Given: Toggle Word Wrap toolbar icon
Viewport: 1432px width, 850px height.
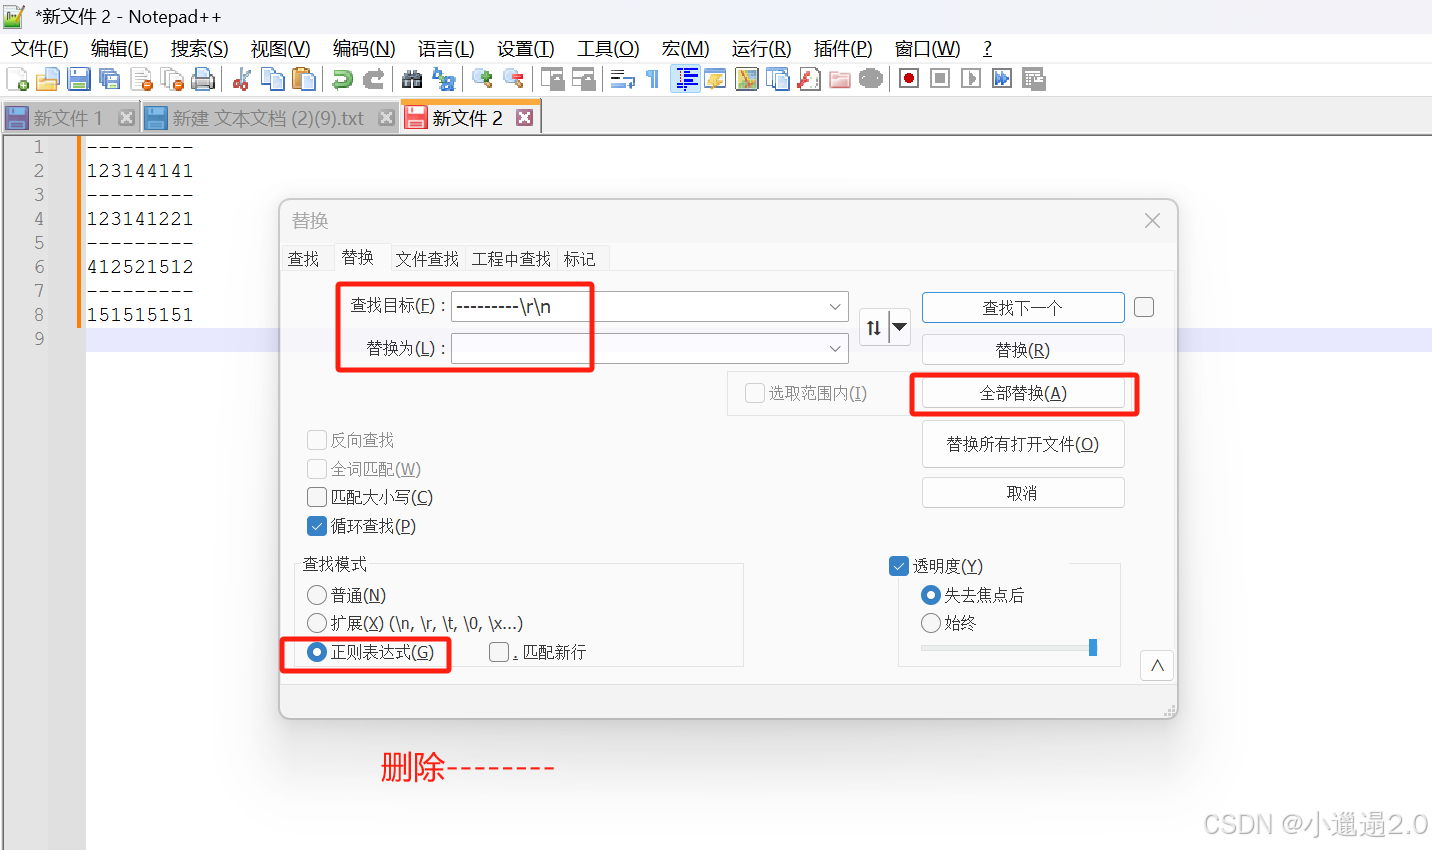Looking at the screenshot, I should pos(622,79).
